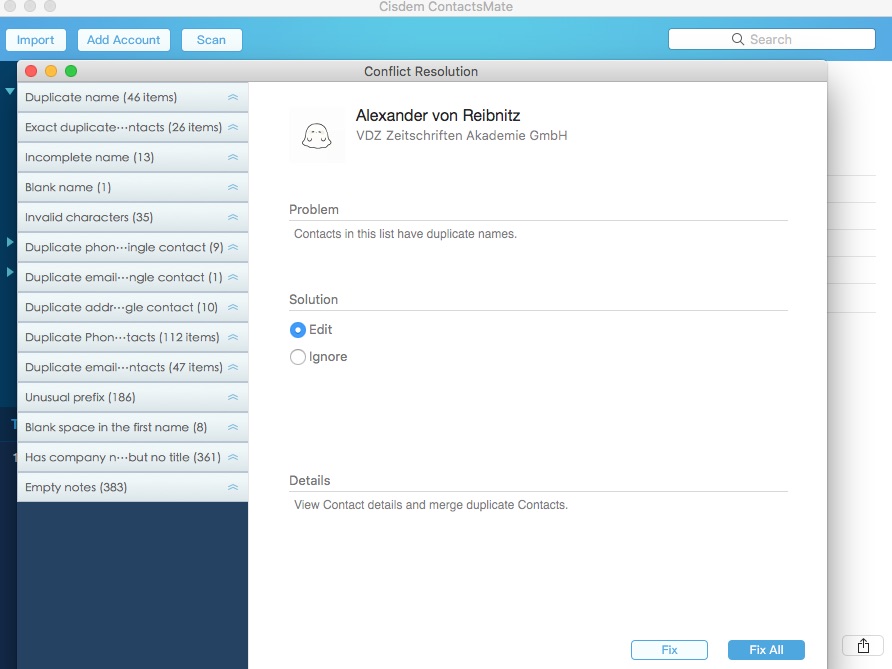The image size is (892, 669).
Task: Click the magnifier icon in search field
Action: (738, 40)
